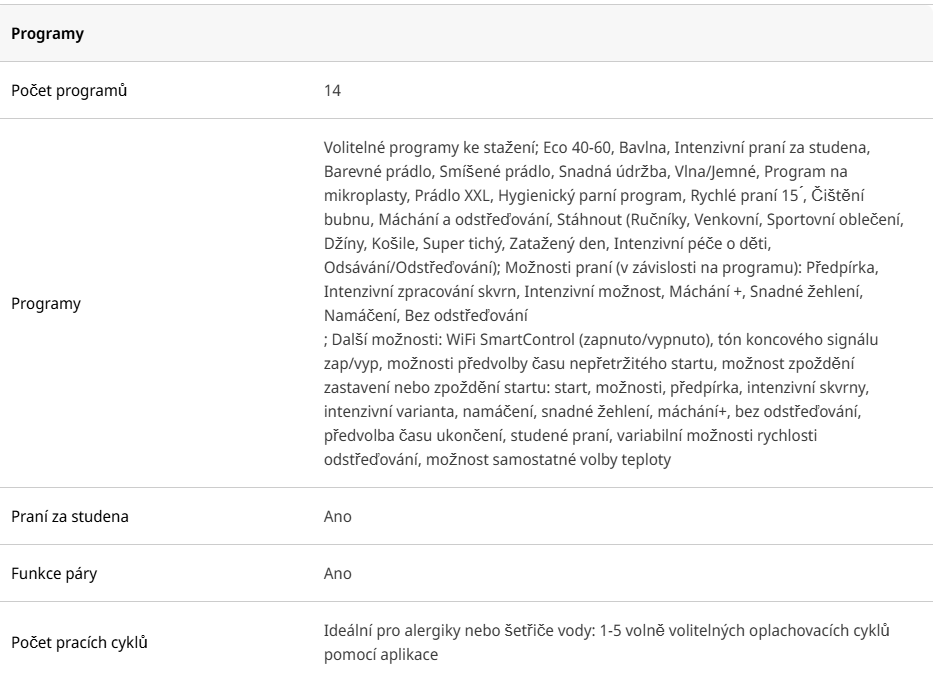Click the "Ideální pro alergiky" description text
This screenshot has height=680, width=935.
click(x=392, y=632)
